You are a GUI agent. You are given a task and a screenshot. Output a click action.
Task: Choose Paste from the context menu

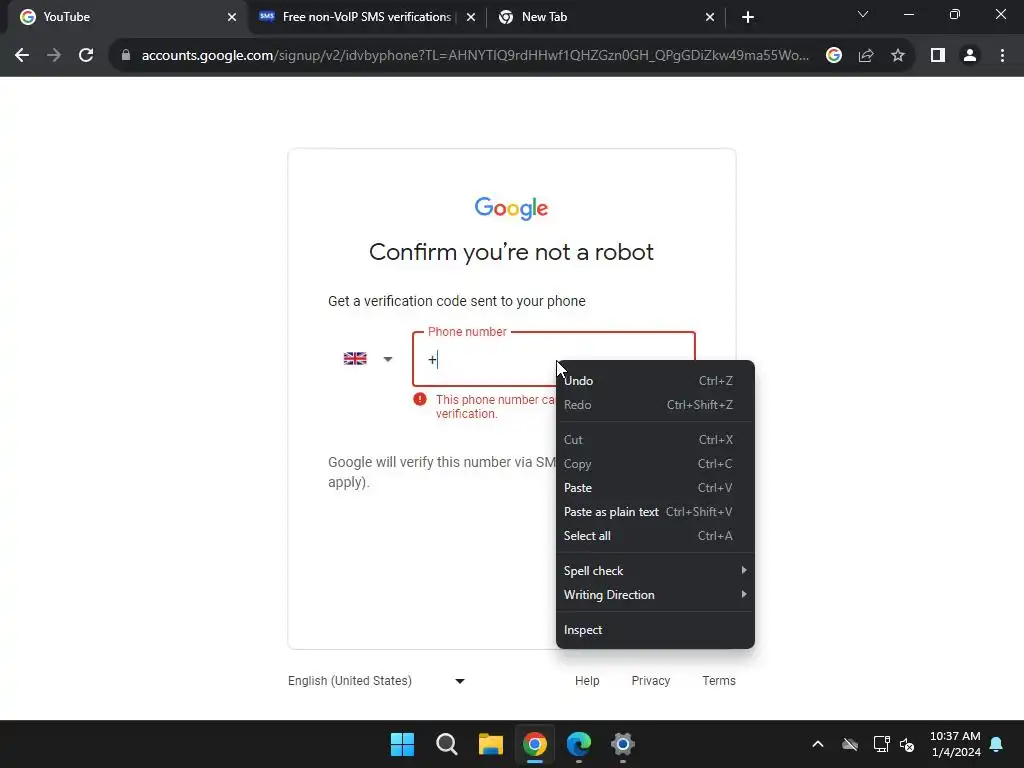(x=655, y=488)
